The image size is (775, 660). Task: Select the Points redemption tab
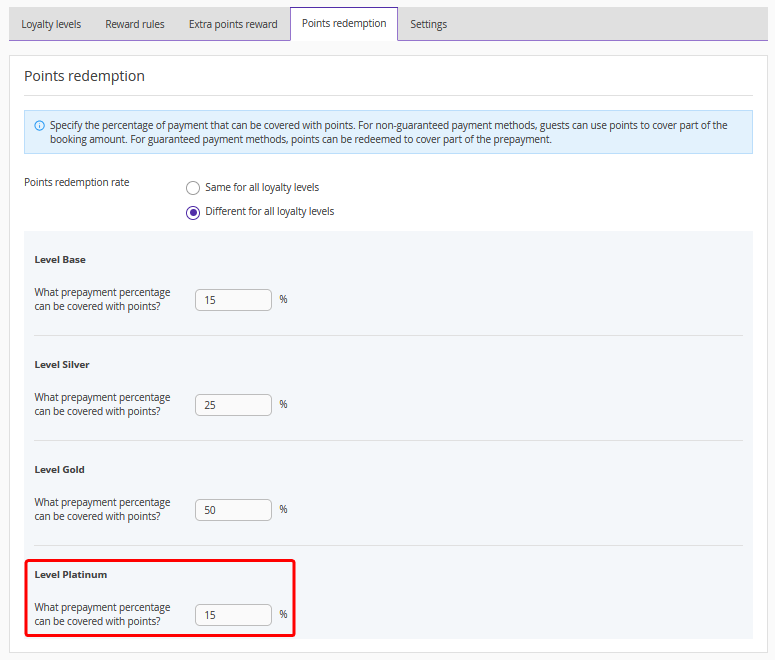344,23
